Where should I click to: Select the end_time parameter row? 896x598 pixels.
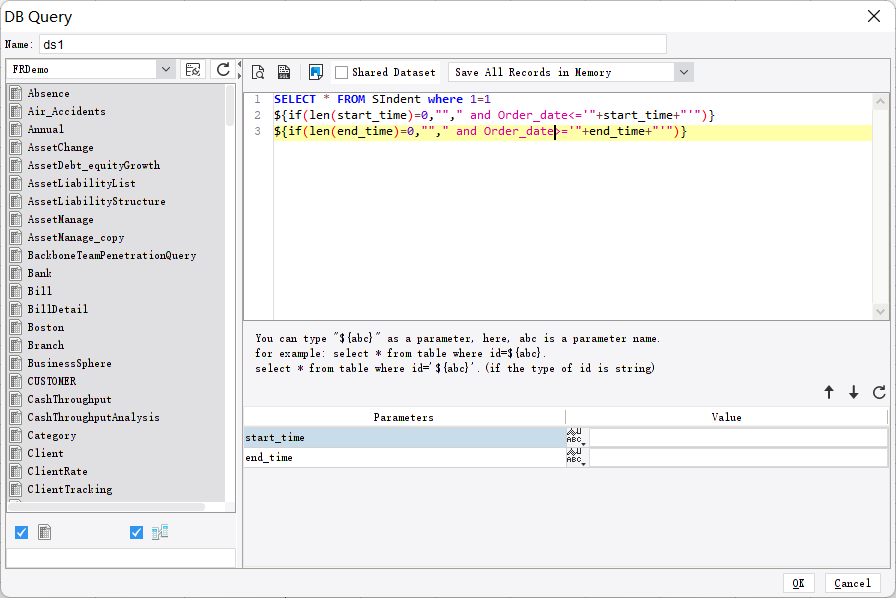[x=405, y=457]
